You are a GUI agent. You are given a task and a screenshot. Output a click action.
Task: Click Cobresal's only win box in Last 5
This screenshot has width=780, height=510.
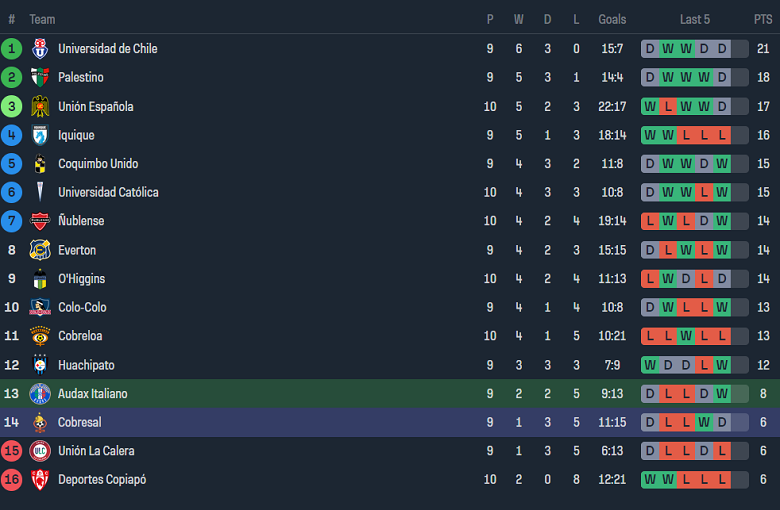point(704,423)
